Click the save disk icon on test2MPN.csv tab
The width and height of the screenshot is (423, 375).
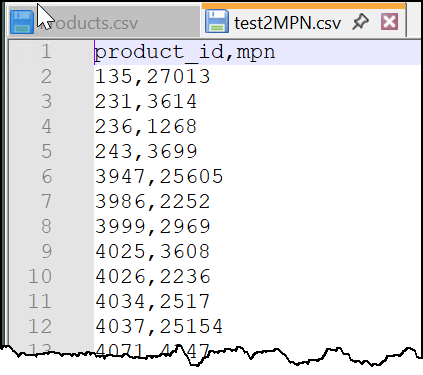(217, 22)
